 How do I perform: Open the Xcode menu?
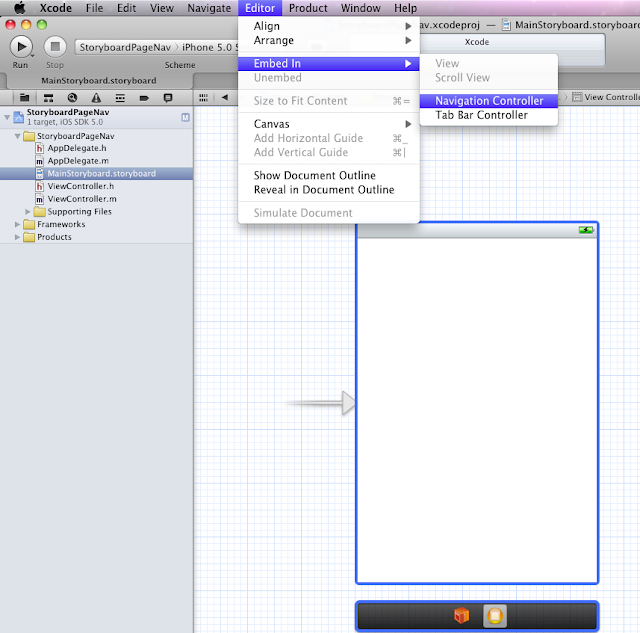[56, 8]
